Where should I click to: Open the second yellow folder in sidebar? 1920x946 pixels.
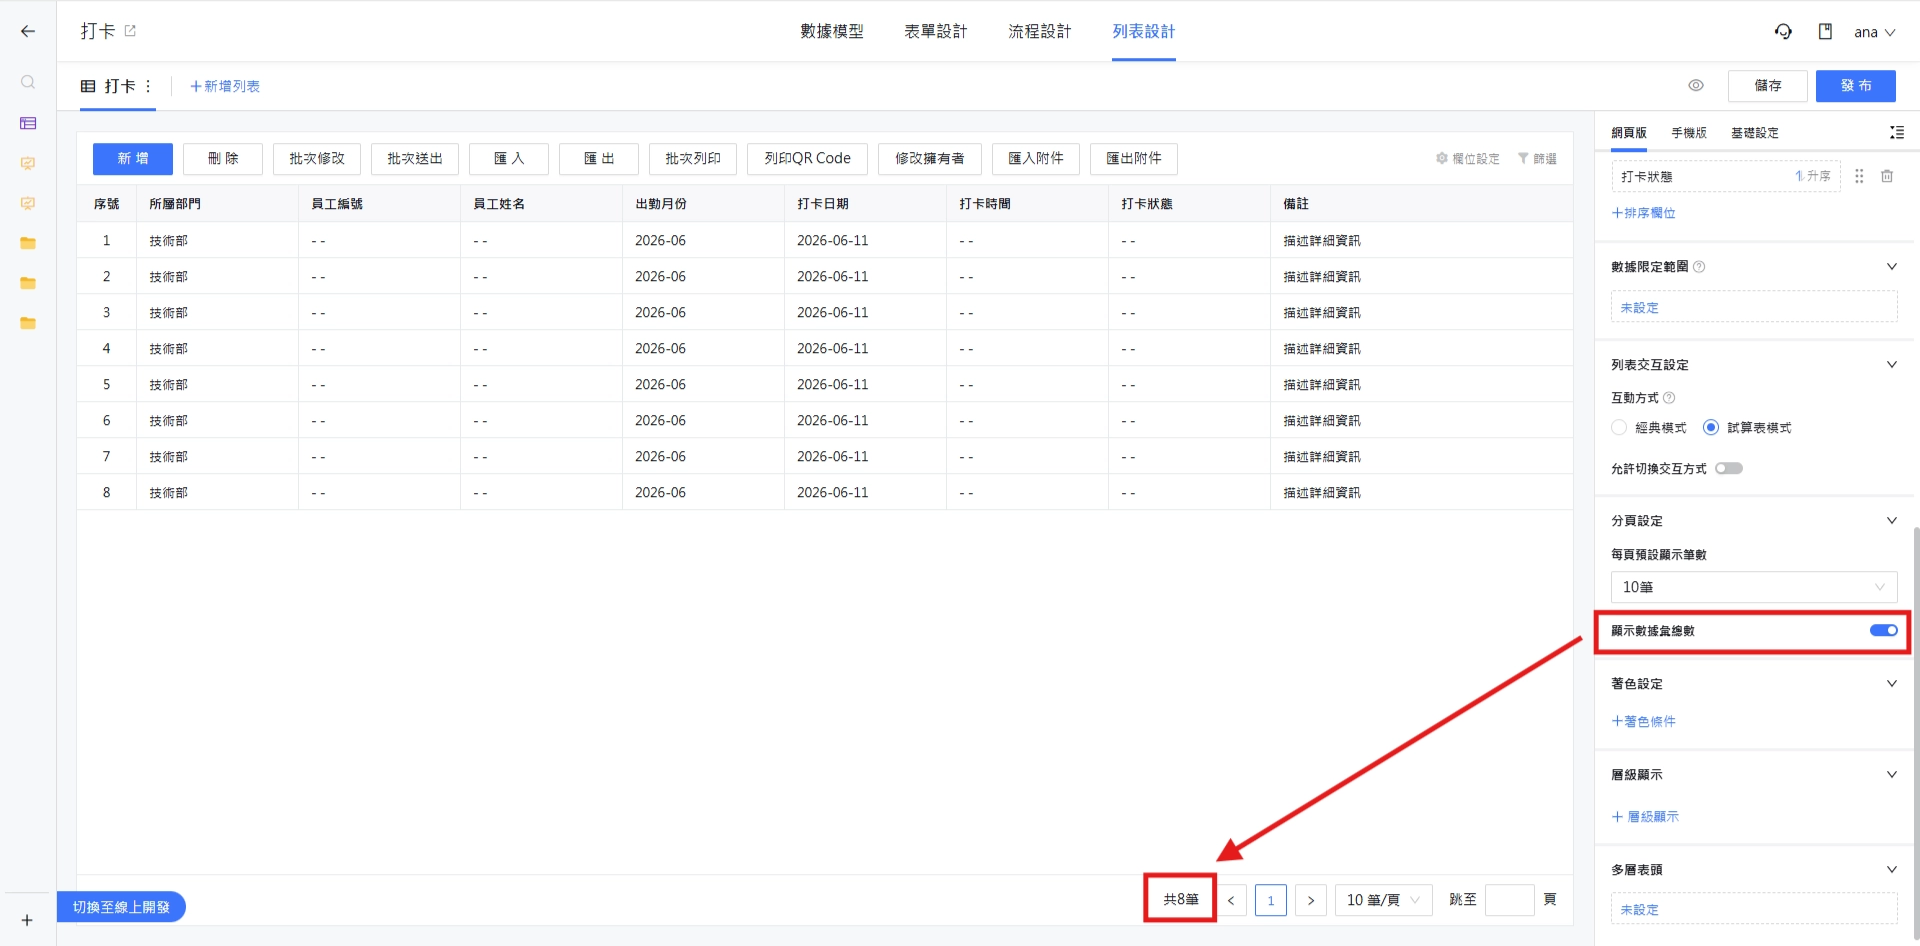tap(28, 283)
